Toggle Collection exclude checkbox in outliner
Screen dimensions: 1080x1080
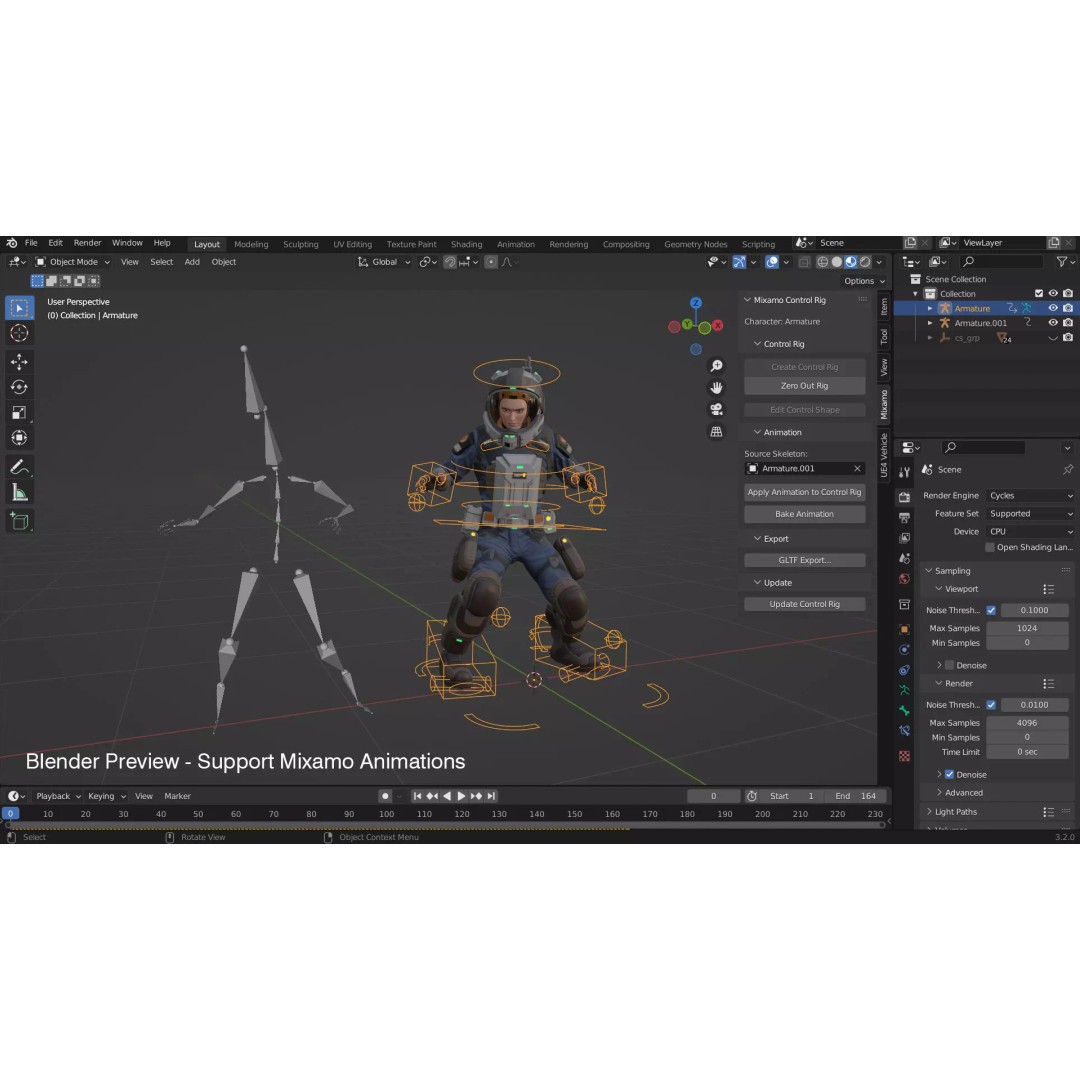(x=1039, y=293)
